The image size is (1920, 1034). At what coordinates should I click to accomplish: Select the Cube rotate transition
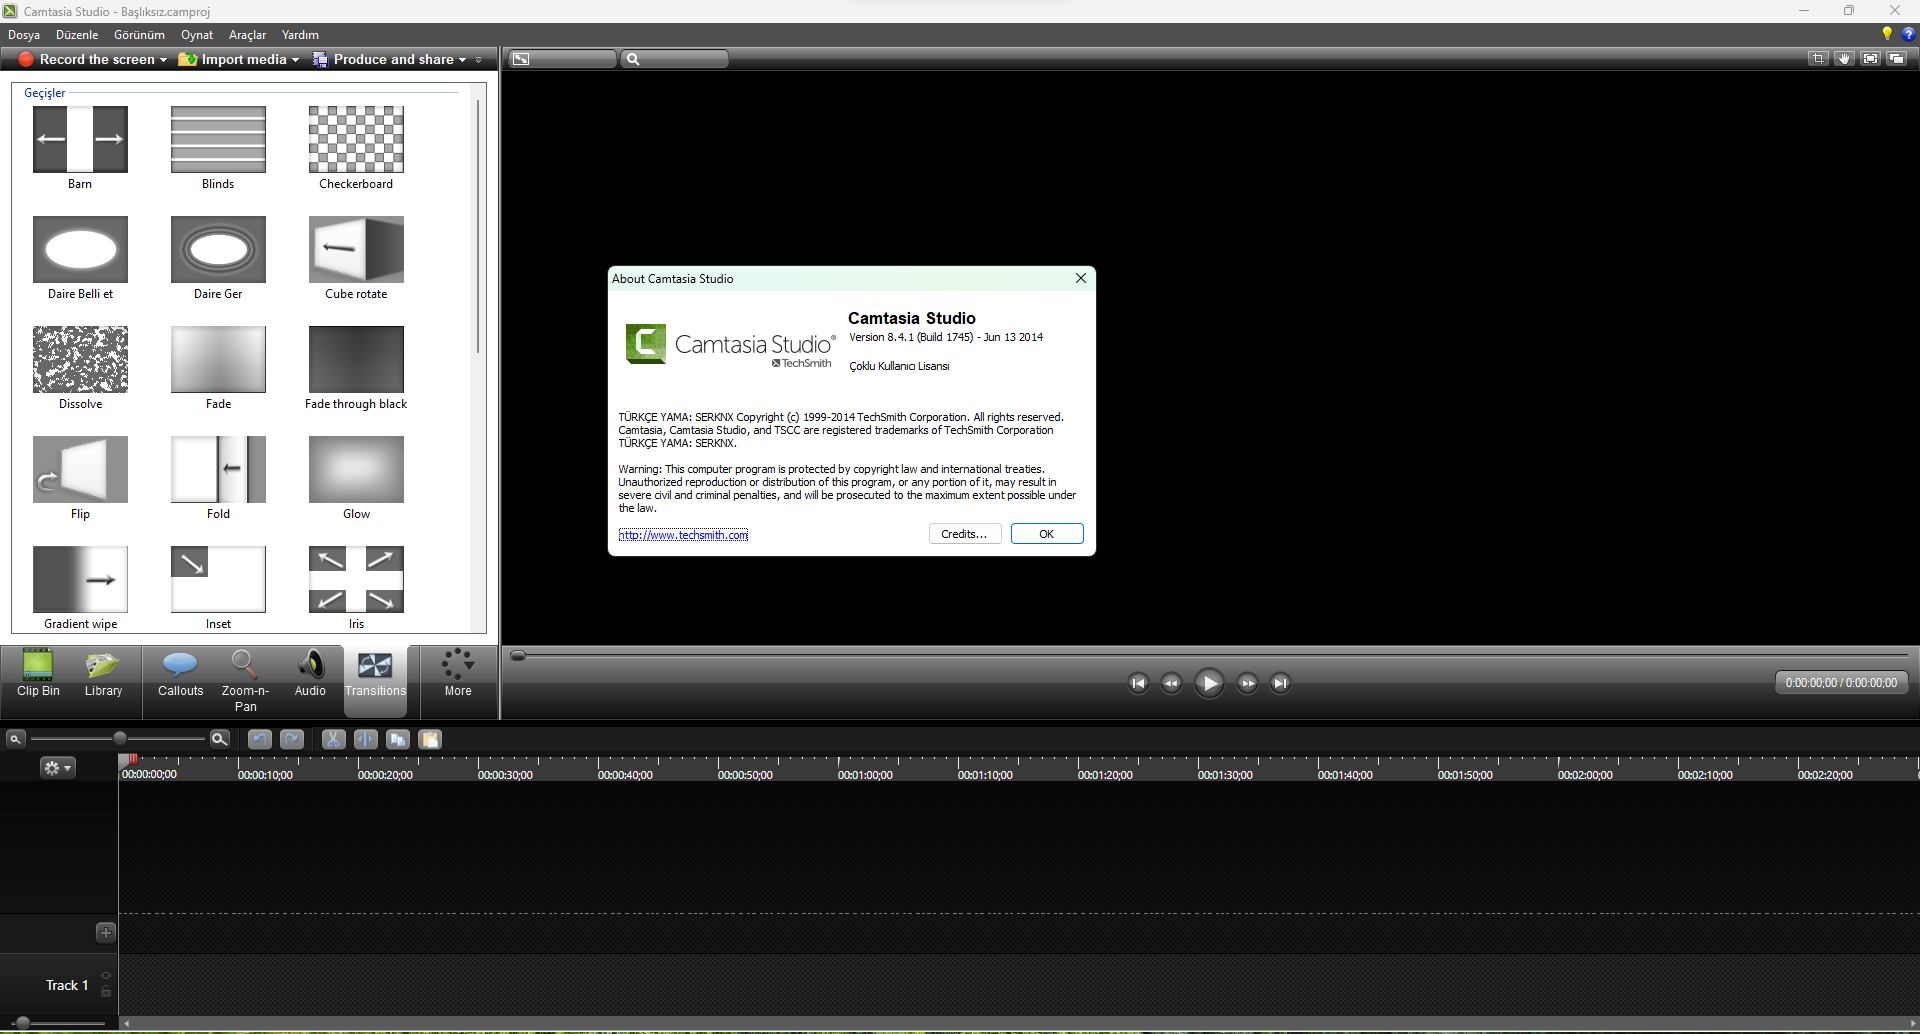point(356,258)
